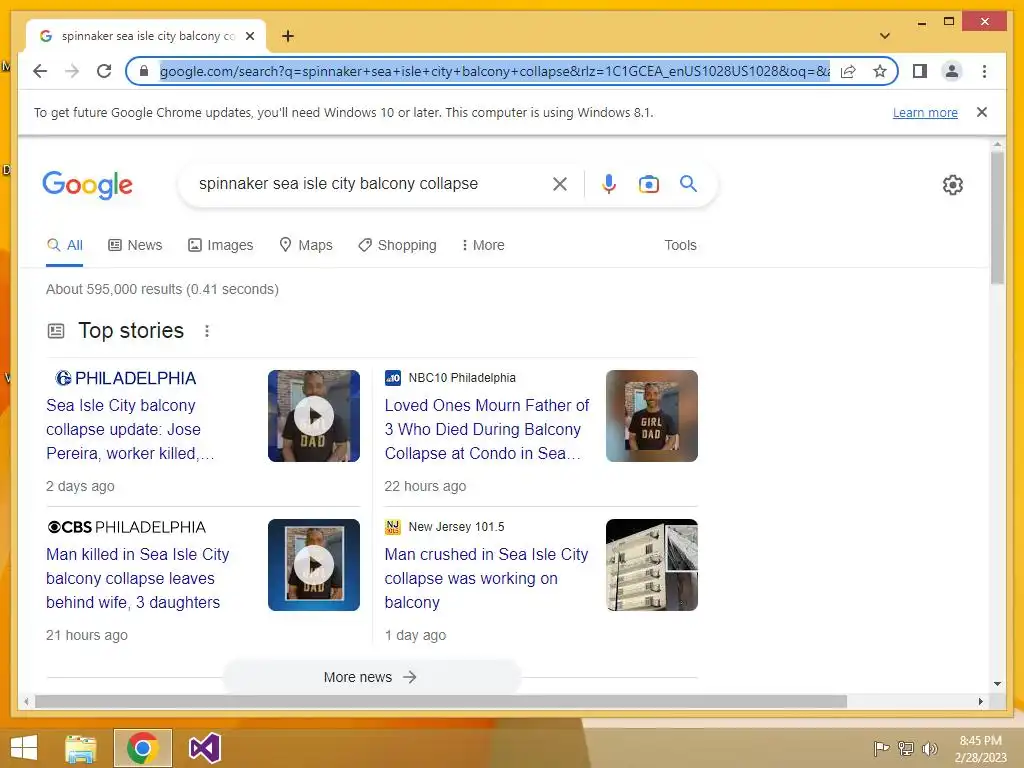
Task: Open search Tools
Action: click(x=680, y=245)
